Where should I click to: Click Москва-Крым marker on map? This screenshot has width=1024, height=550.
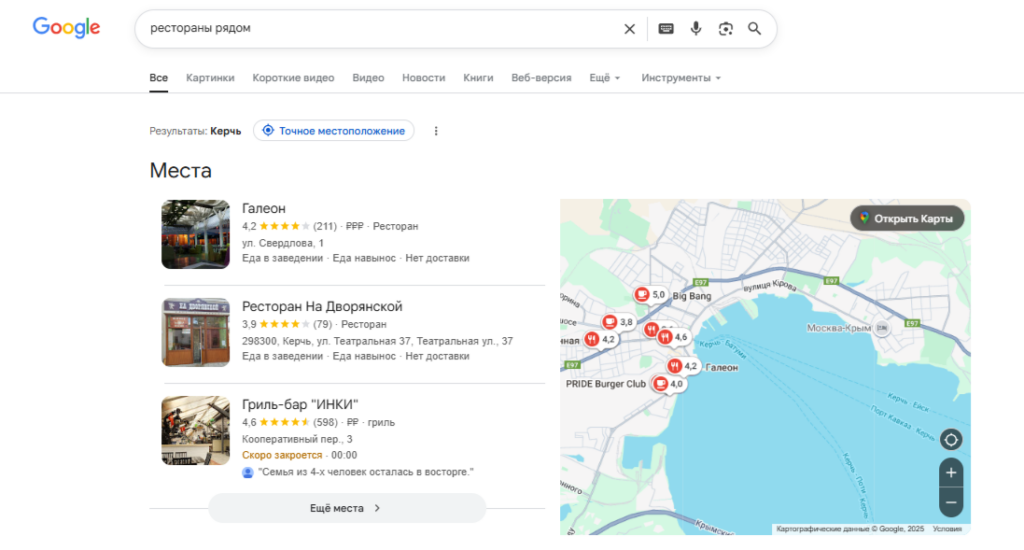pyautogui.click(x=882, y=328)
